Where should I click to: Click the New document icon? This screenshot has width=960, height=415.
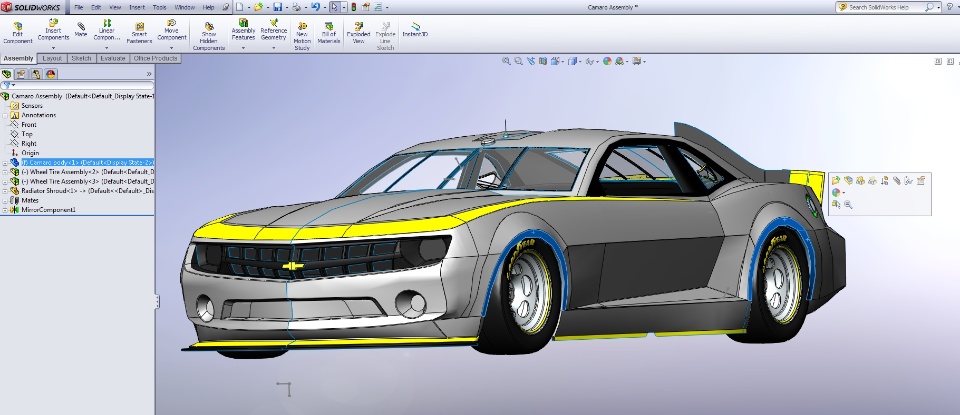click(239, 7)
